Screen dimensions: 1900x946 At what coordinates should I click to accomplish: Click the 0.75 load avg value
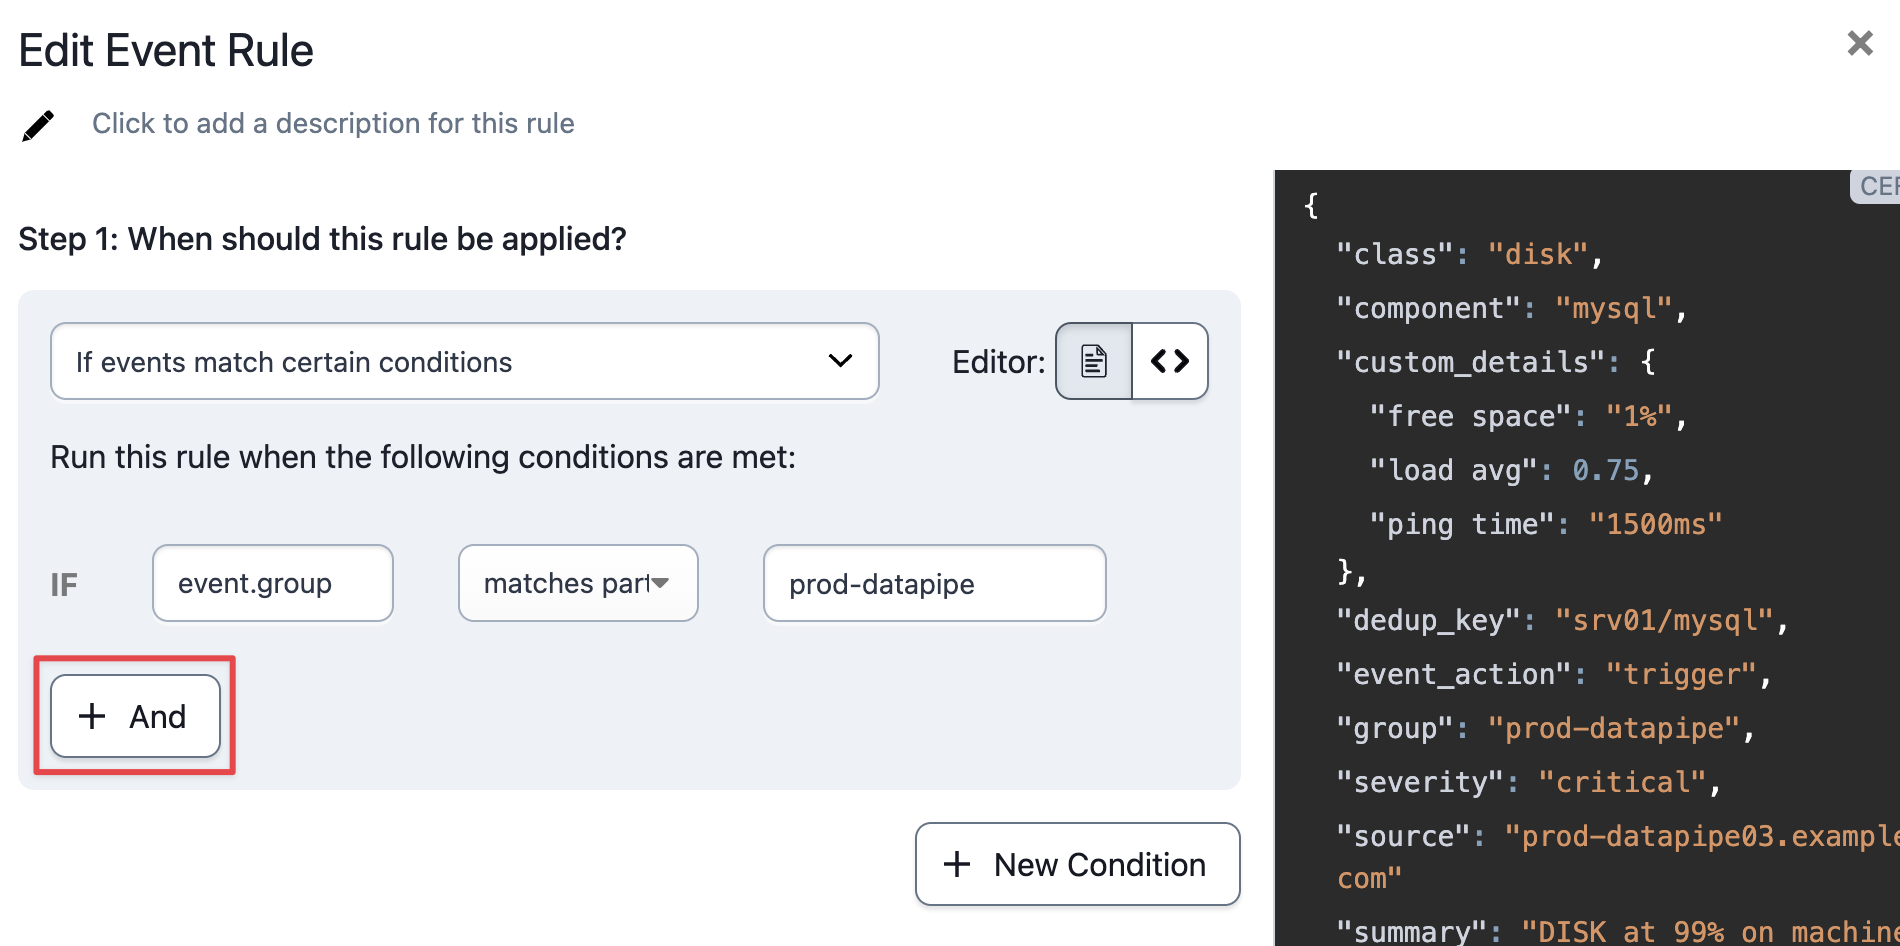click(1605, 470)
